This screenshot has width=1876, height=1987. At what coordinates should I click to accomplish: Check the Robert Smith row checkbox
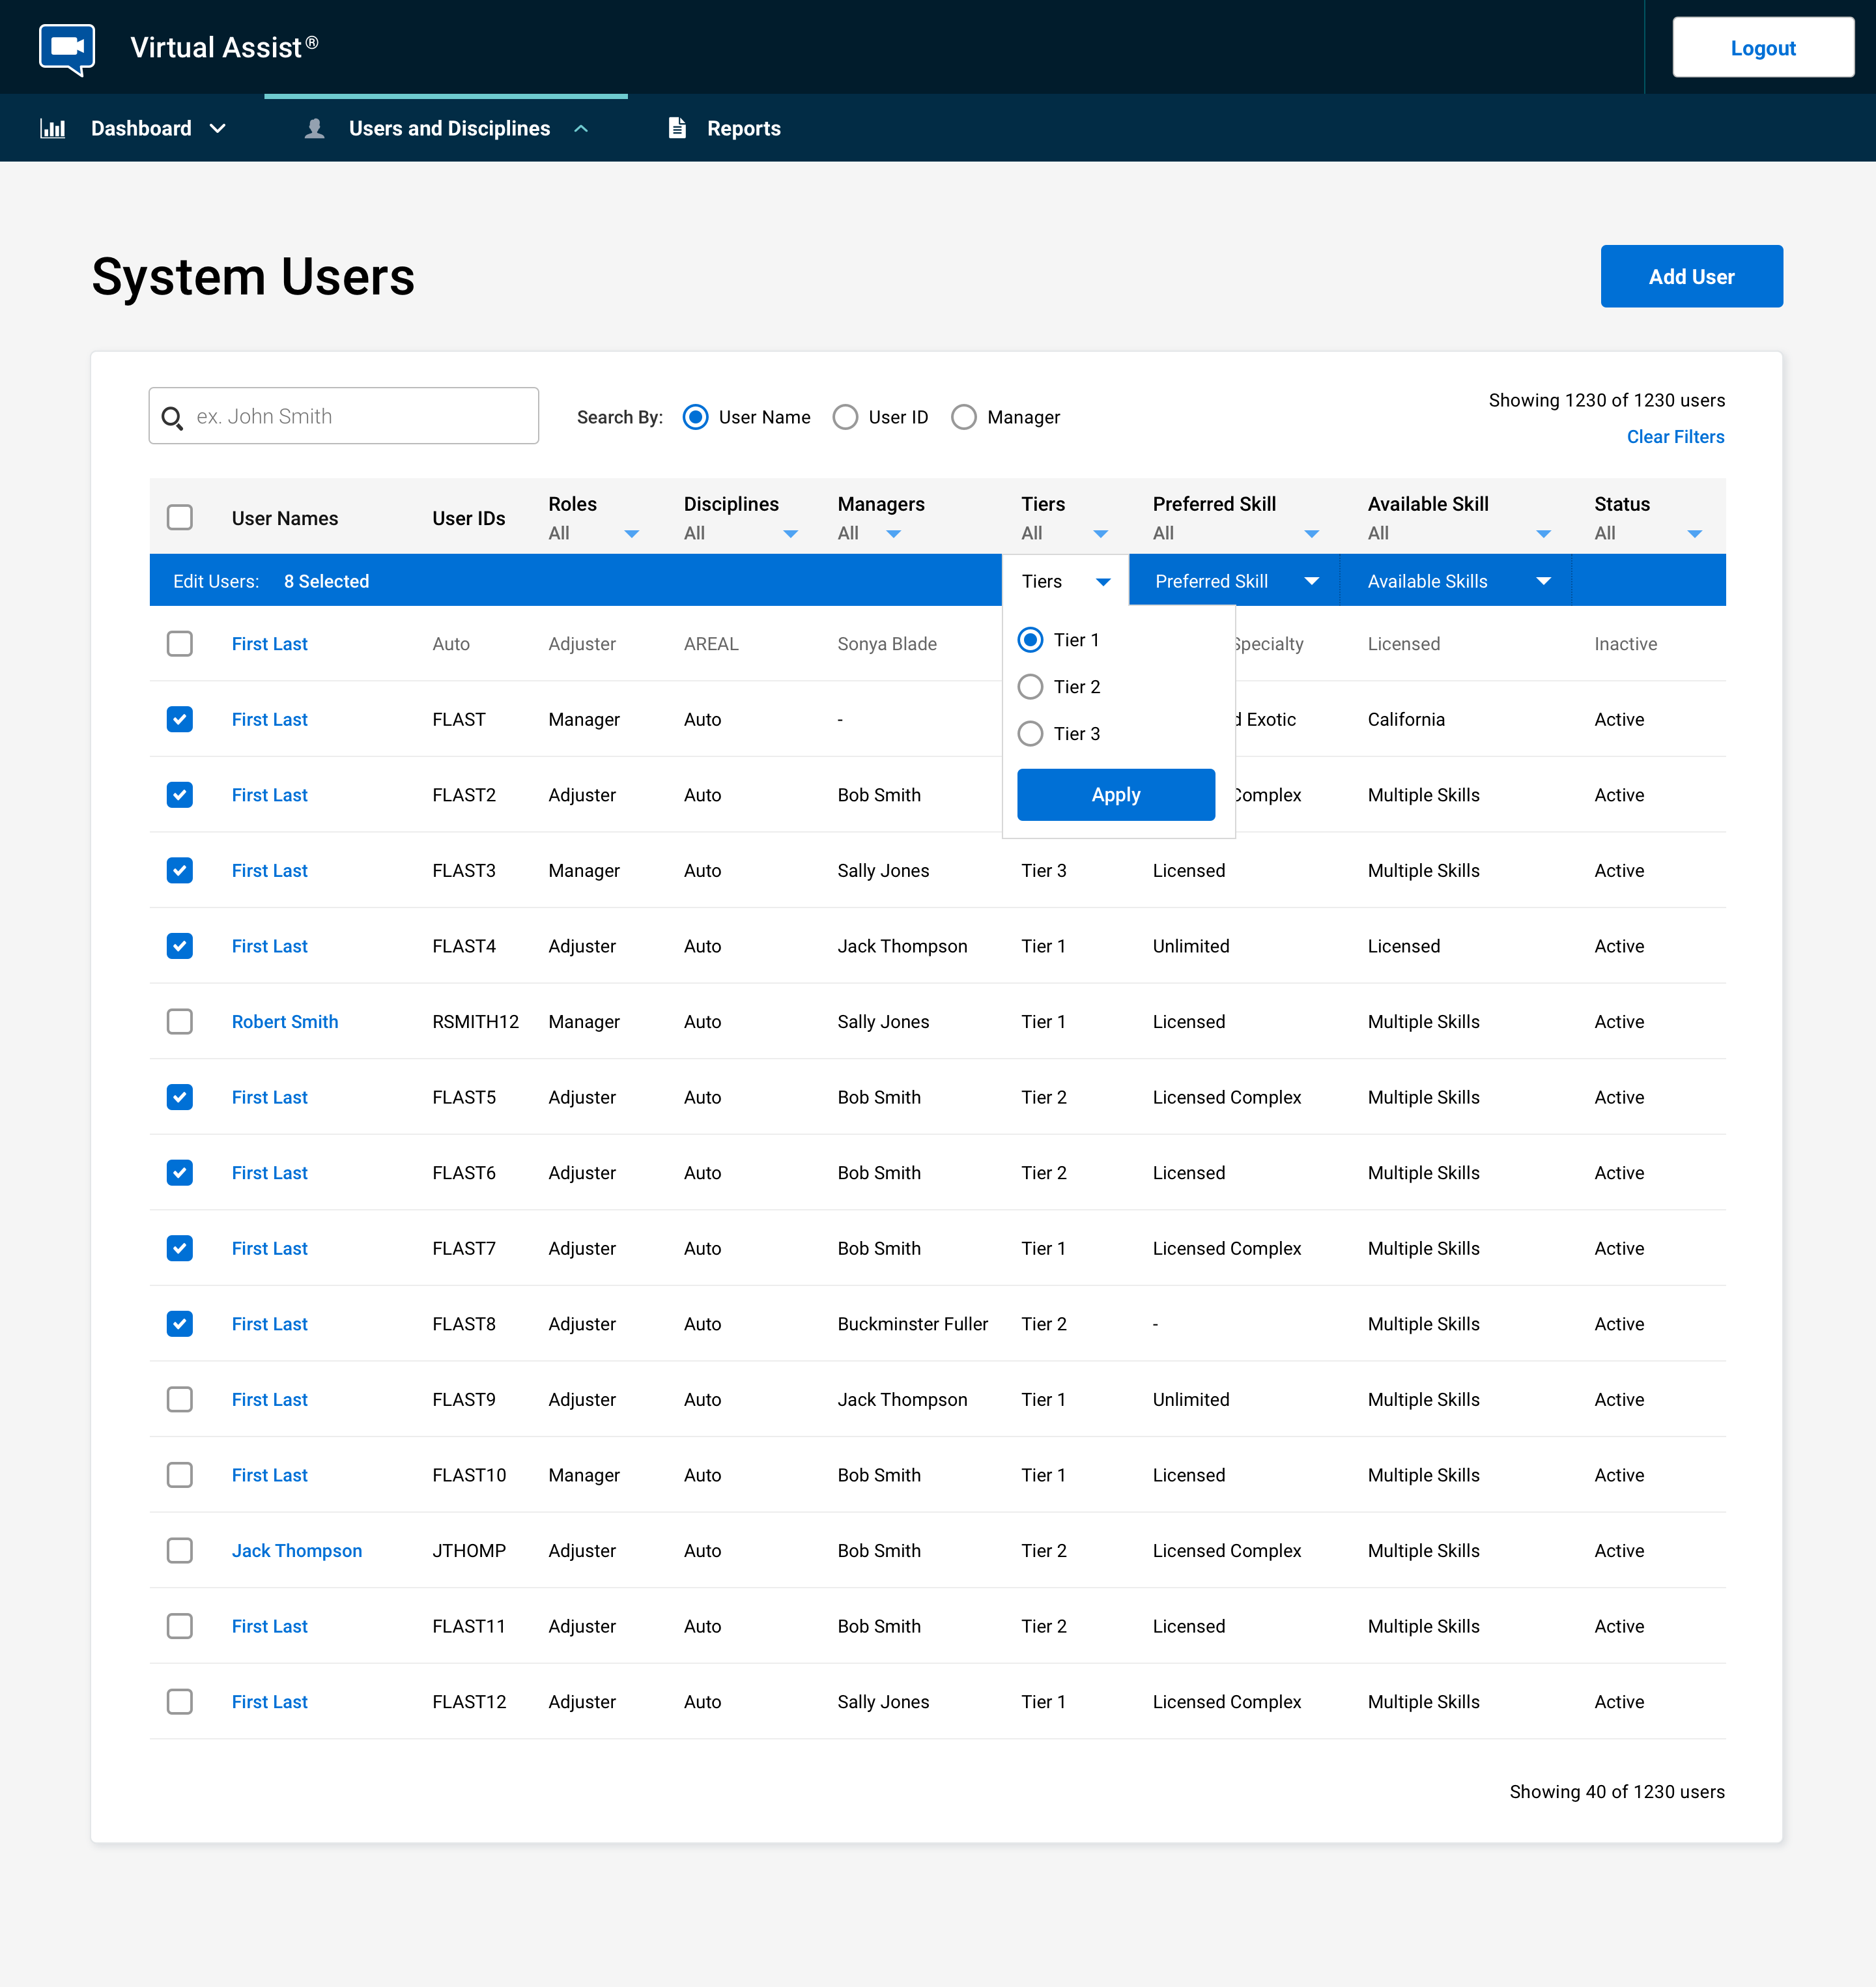tap(180, 1021)
